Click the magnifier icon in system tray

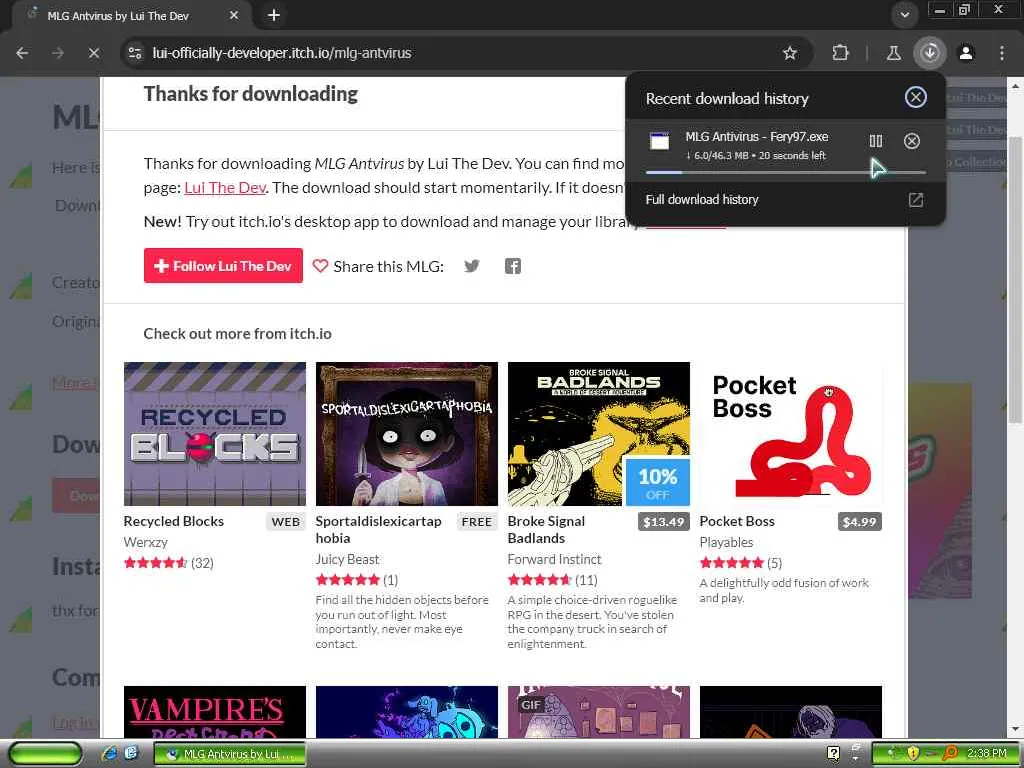tap(950, 754)
